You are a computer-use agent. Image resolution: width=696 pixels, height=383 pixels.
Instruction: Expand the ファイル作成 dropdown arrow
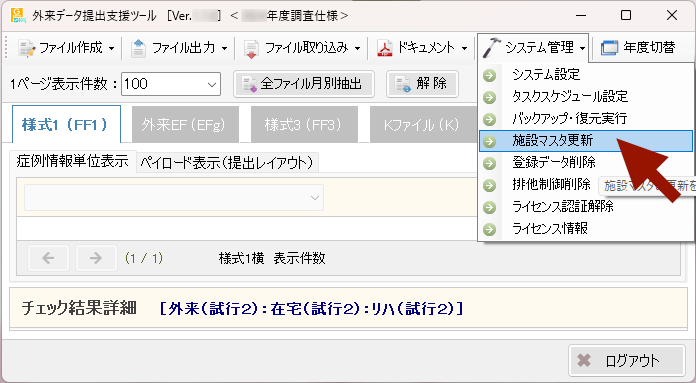tap(111, 48)
